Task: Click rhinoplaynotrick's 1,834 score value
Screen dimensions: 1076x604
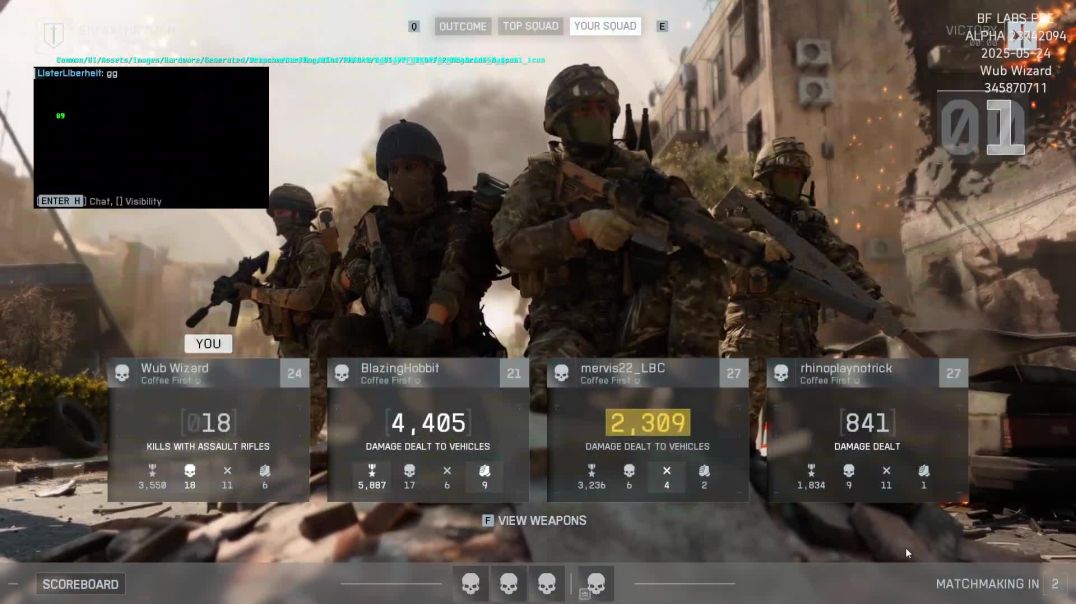Action: [811, 485]
